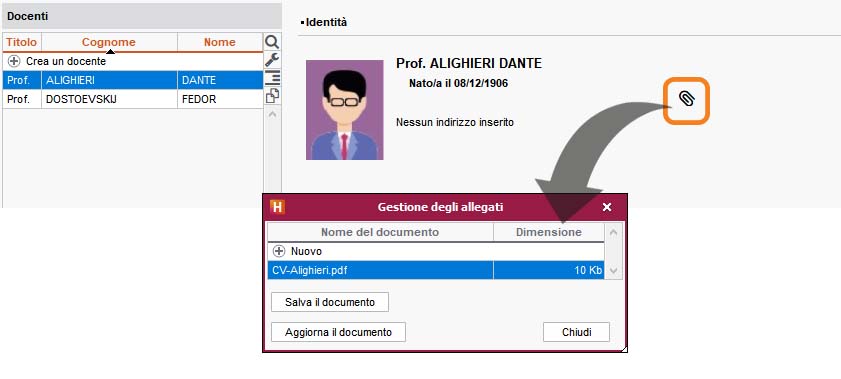The width and height of the screenshot is (841, 379).
Task: Click the copy pages icon
Action: coord(272,96)
